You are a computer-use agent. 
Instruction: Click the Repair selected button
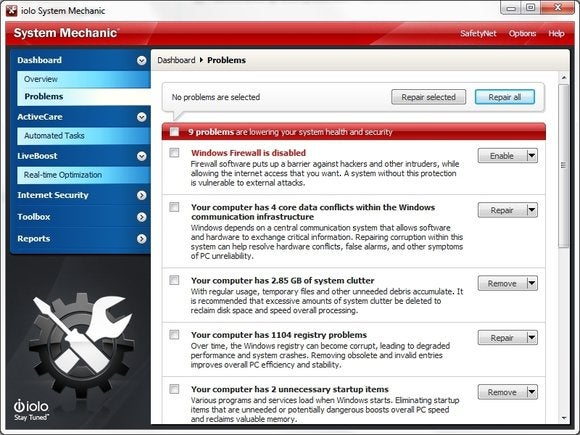click(428, 97)
